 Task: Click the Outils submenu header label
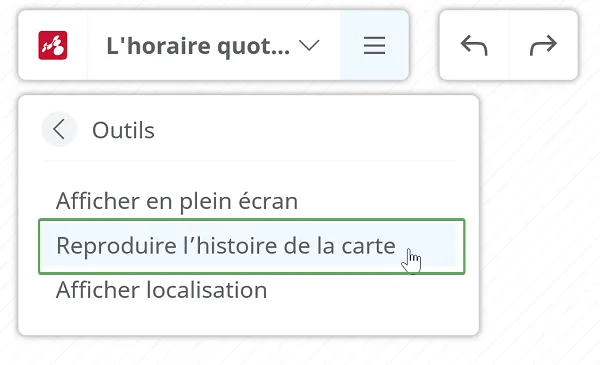click(x=123, y=130)
